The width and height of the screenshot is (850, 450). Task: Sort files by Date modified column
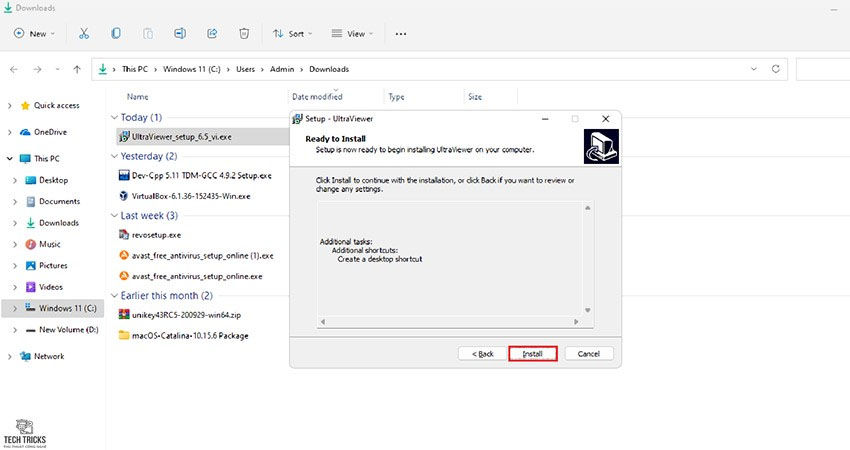pos(317,97)
